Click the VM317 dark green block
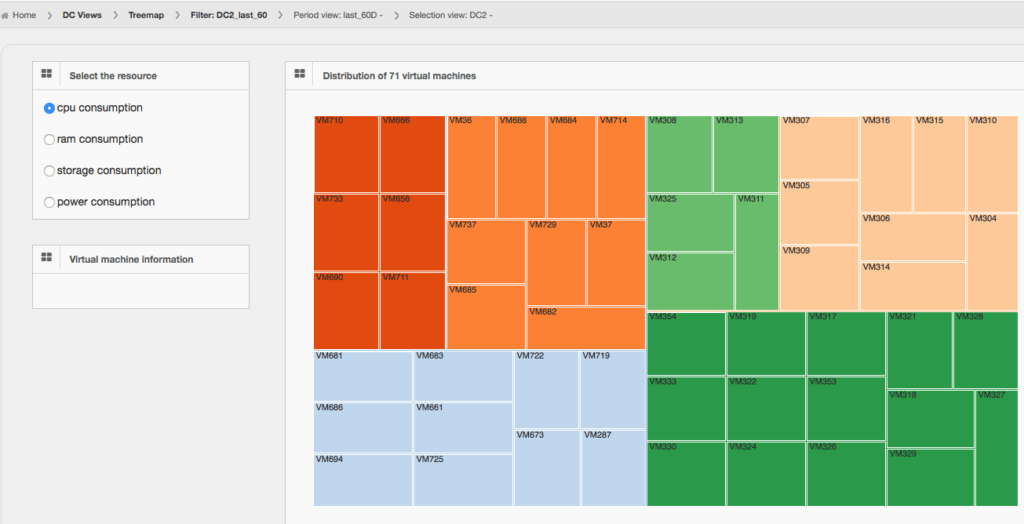The height and width of the screenshot is (524, 1024). [x=846, y=344]
